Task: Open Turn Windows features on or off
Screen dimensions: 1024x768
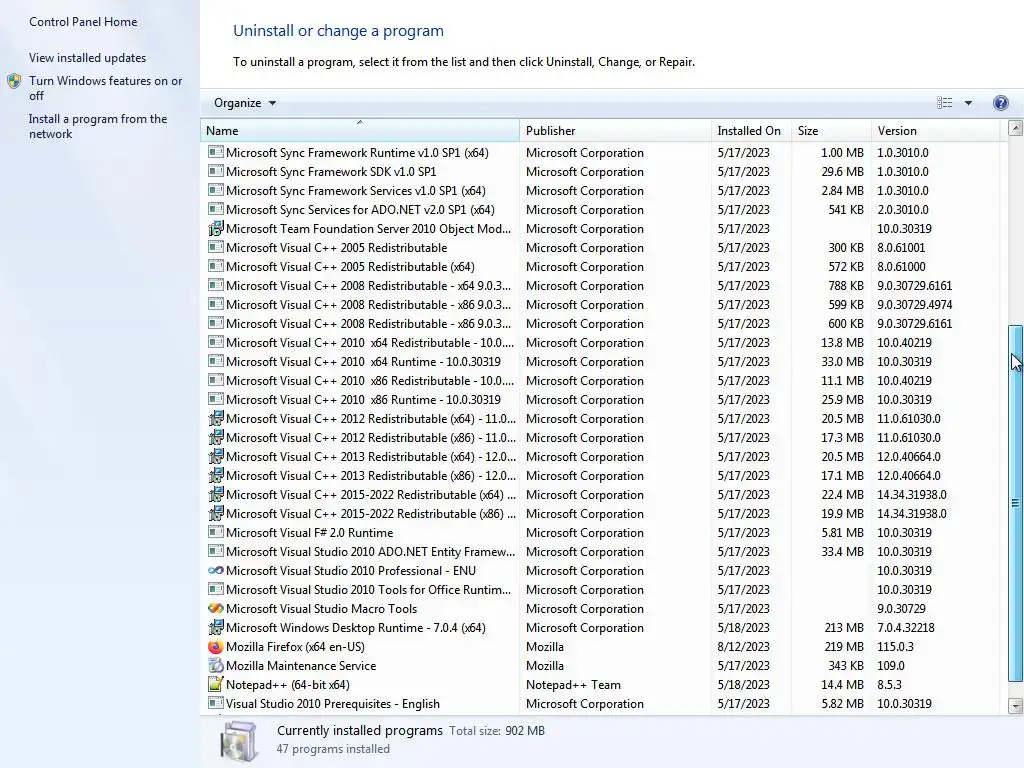Action: [105, 88]
